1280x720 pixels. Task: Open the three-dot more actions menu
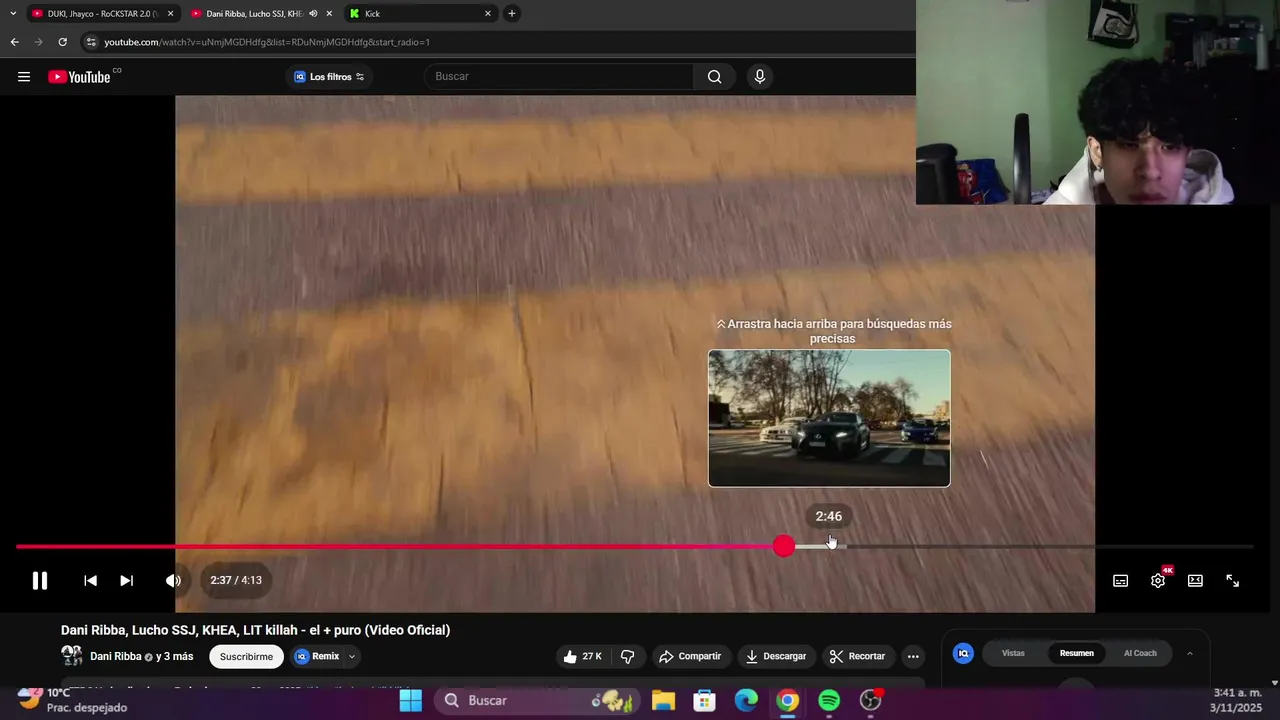point(913,656)
